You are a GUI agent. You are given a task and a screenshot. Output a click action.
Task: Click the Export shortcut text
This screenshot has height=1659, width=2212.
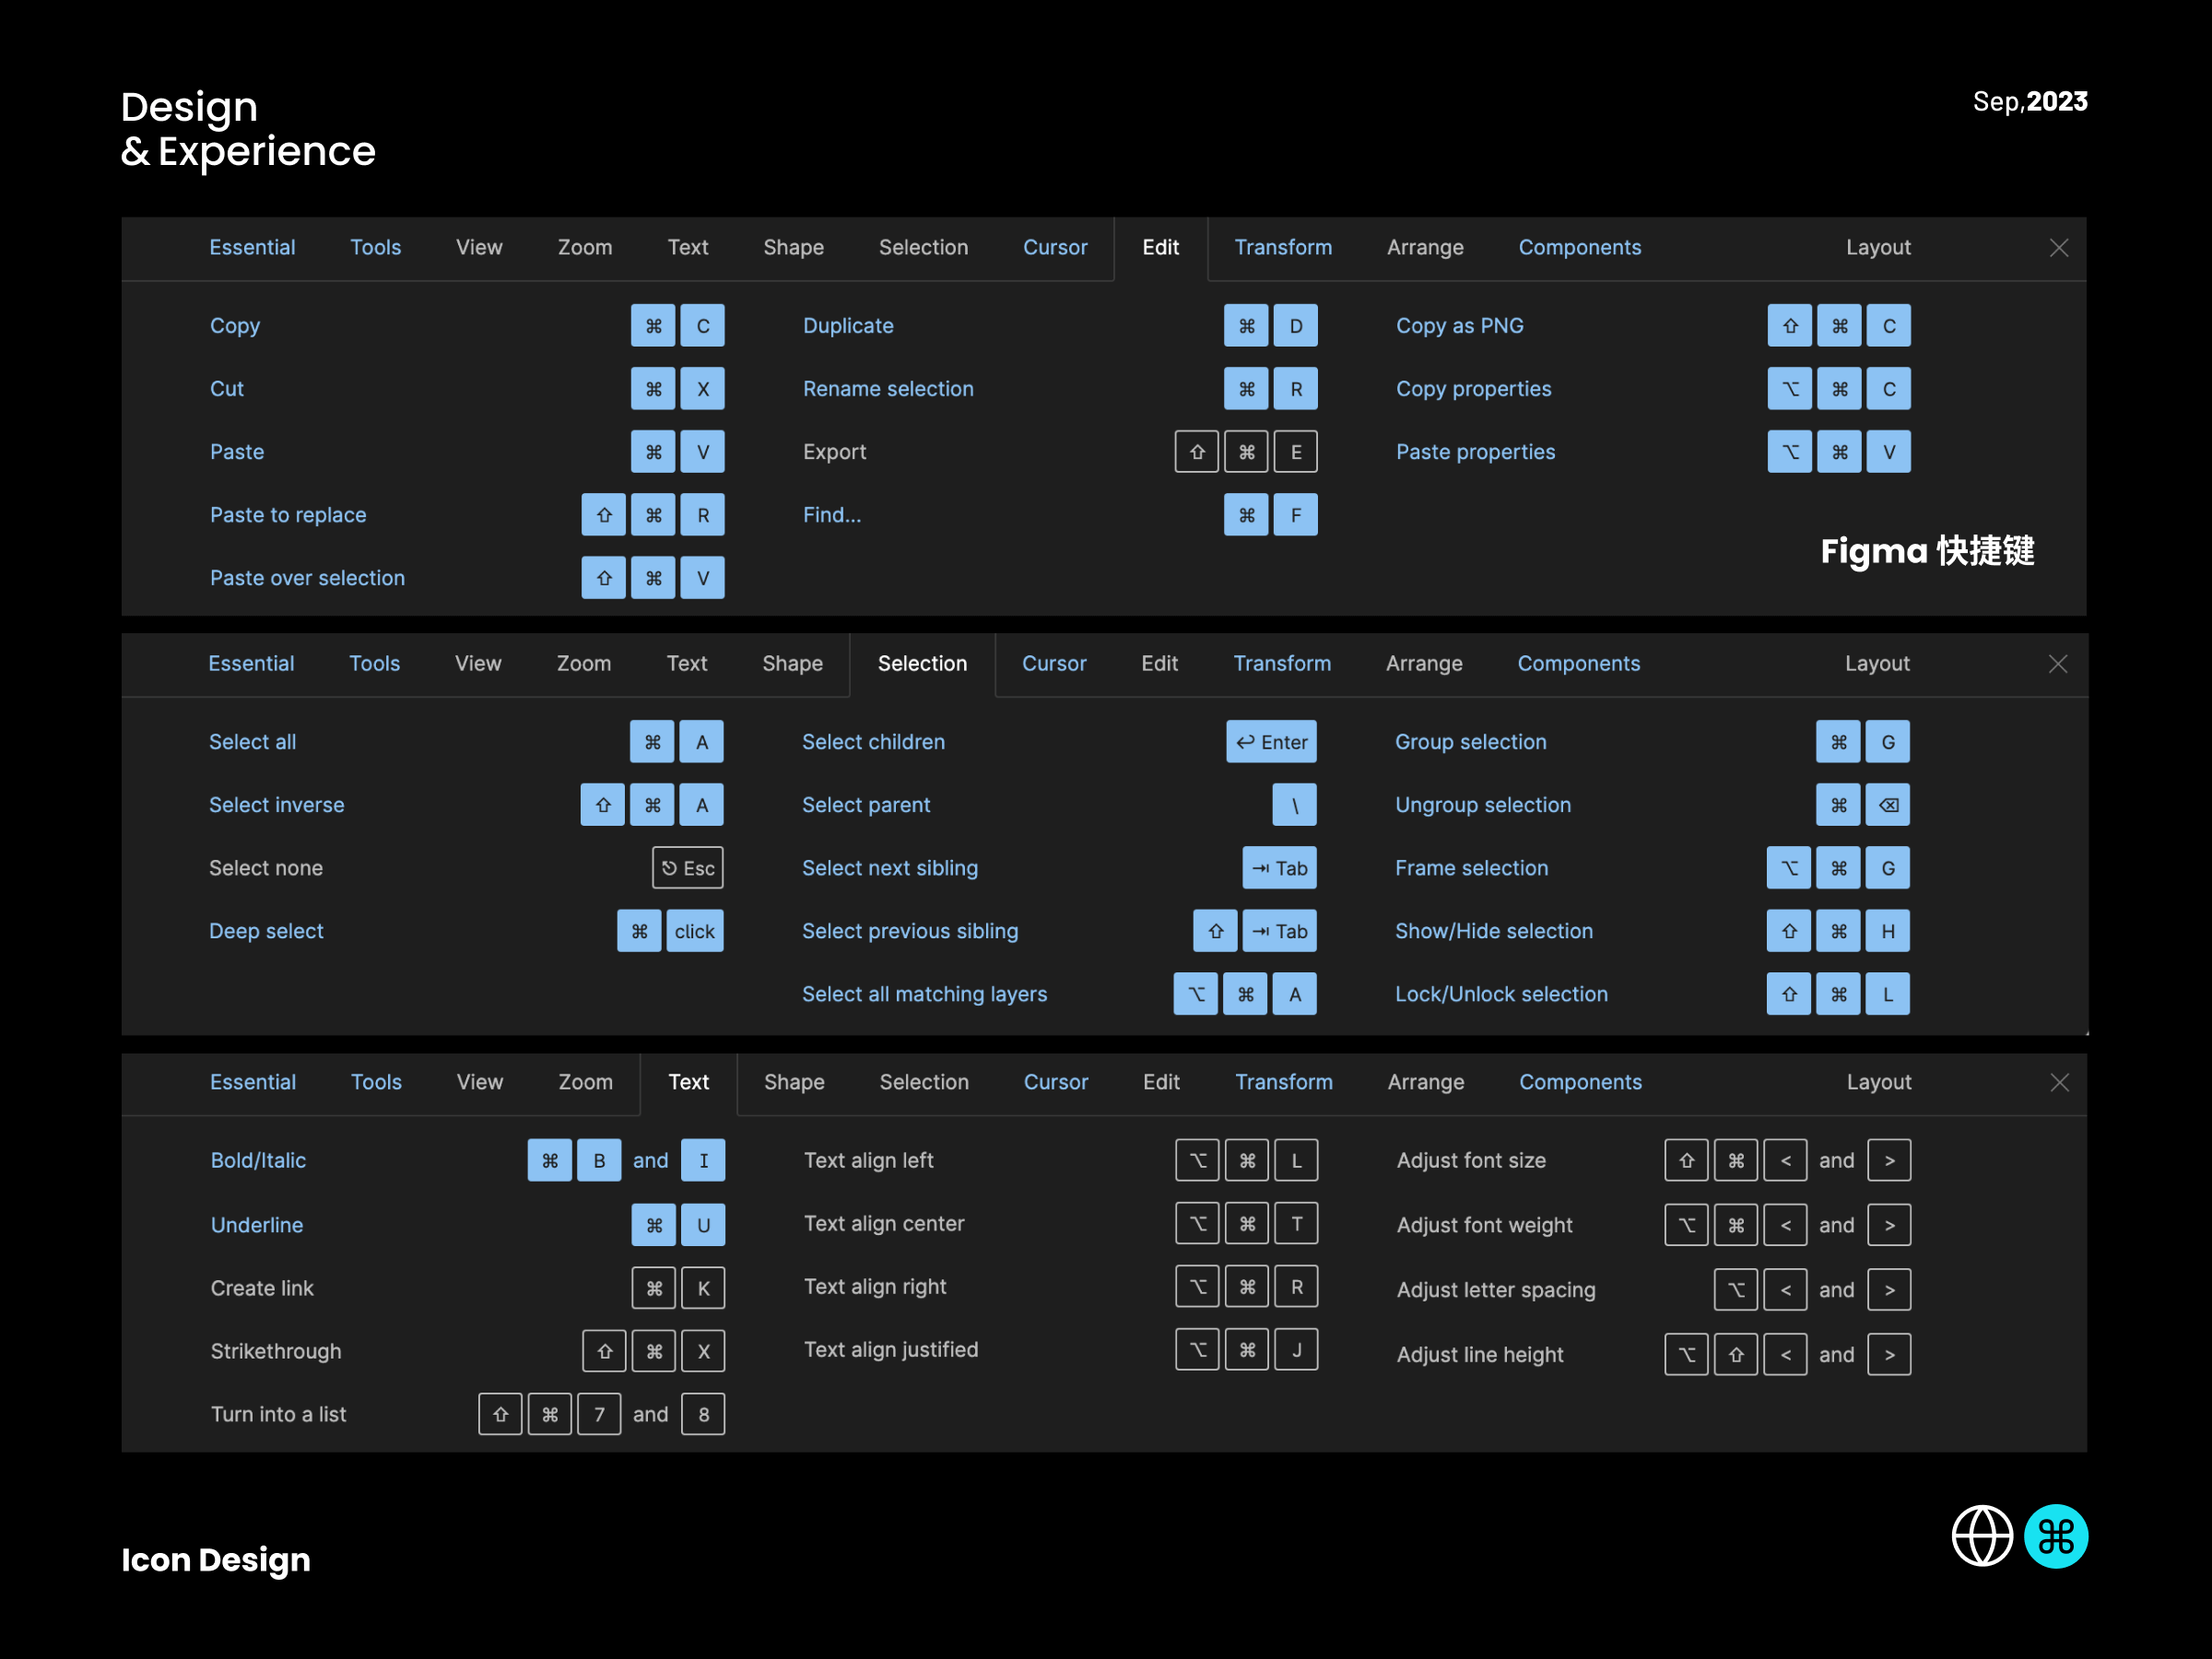click(x=834, y=452)
